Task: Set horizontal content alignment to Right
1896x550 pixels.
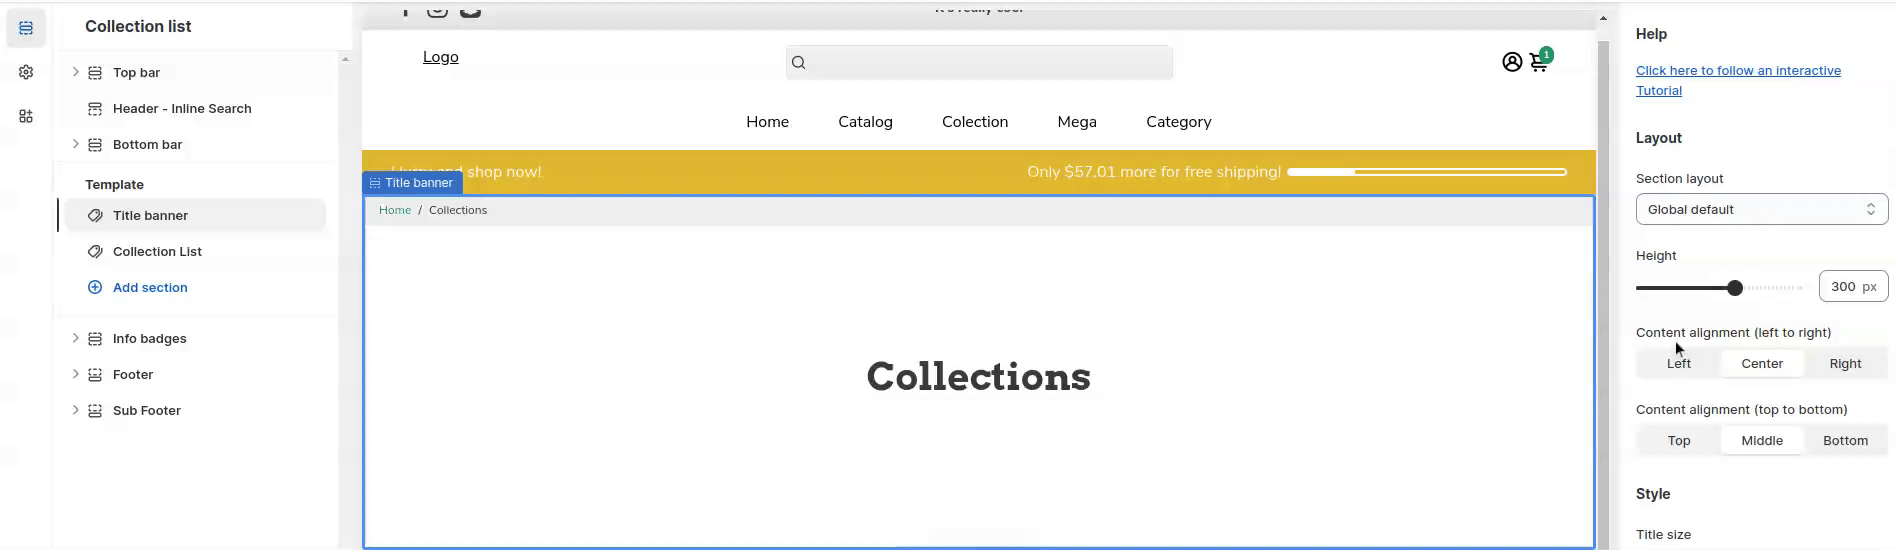Action: 1844,364
